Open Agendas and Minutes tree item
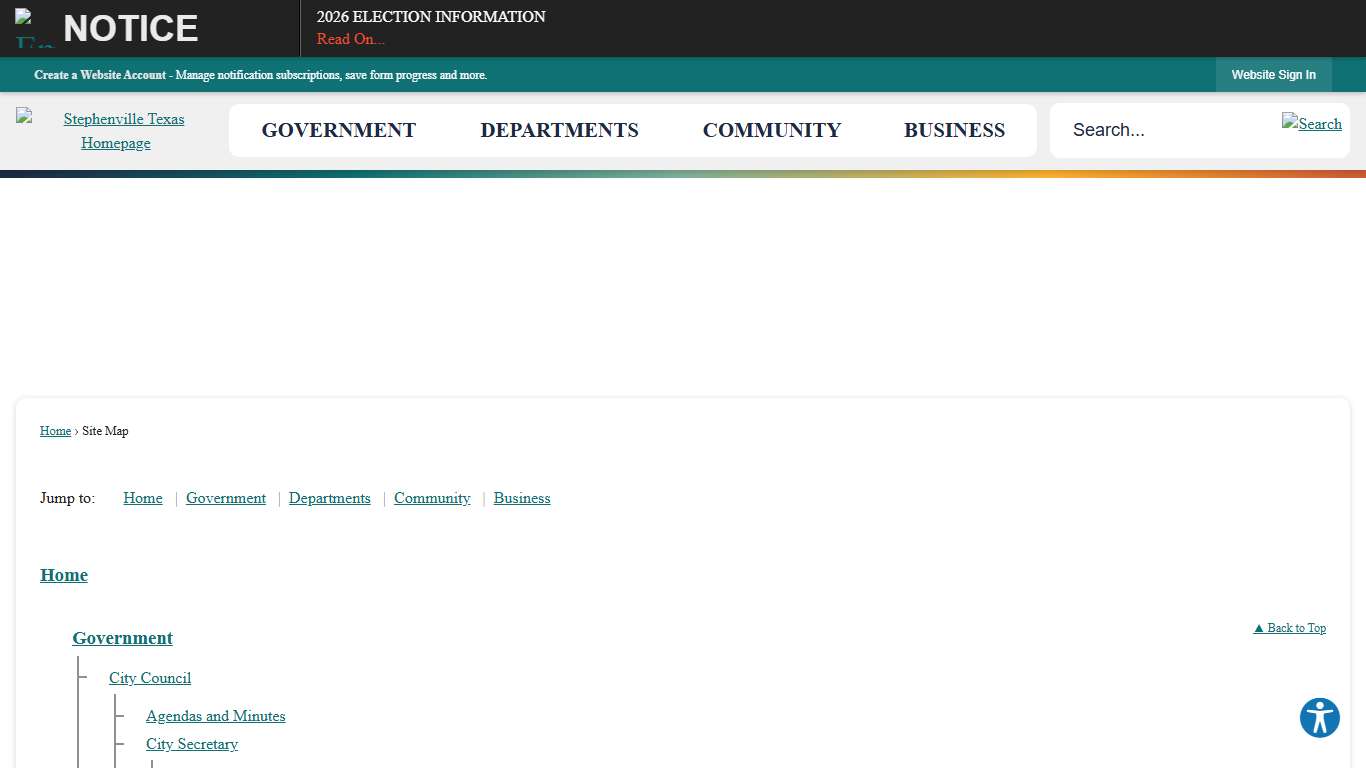 (x=215, y=716)
